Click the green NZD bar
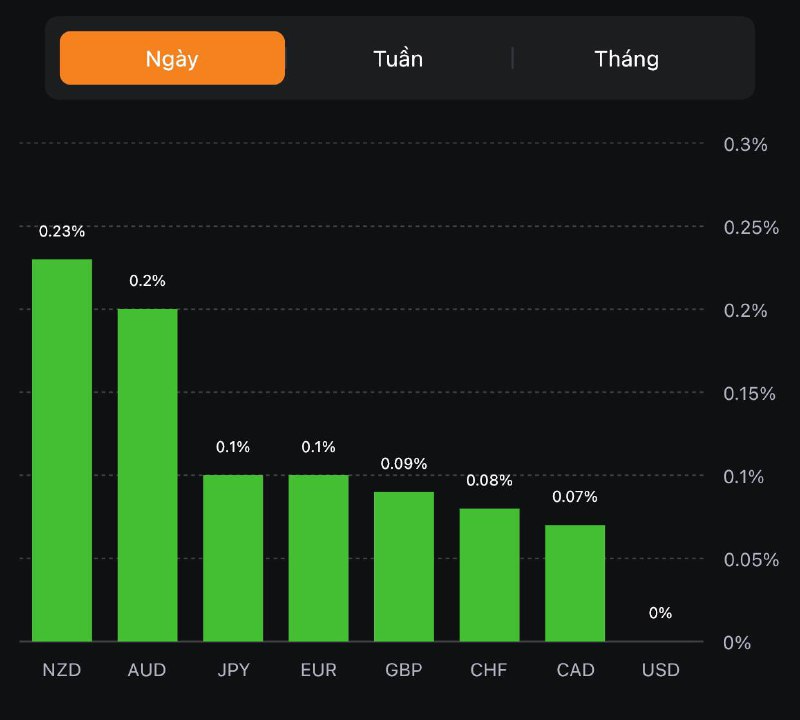Image resolution: width=800 pixels, height=720 pixels. (x=62, y=450)
